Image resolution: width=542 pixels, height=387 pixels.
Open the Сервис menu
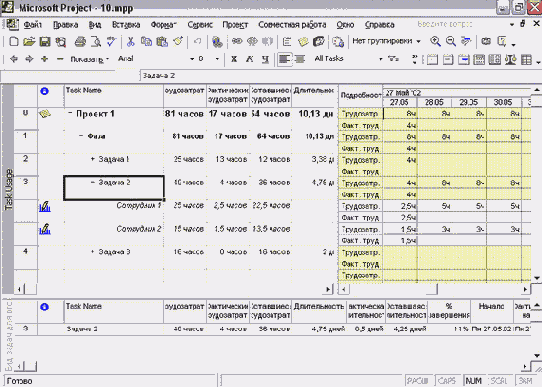click(x=200, y=25)
